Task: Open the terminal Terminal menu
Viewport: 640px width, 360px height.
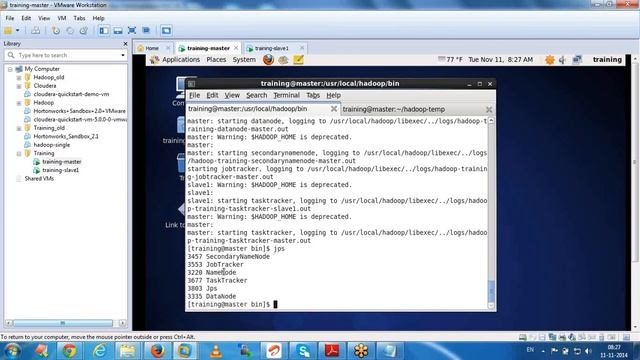Action: click(x=287, y=95)
